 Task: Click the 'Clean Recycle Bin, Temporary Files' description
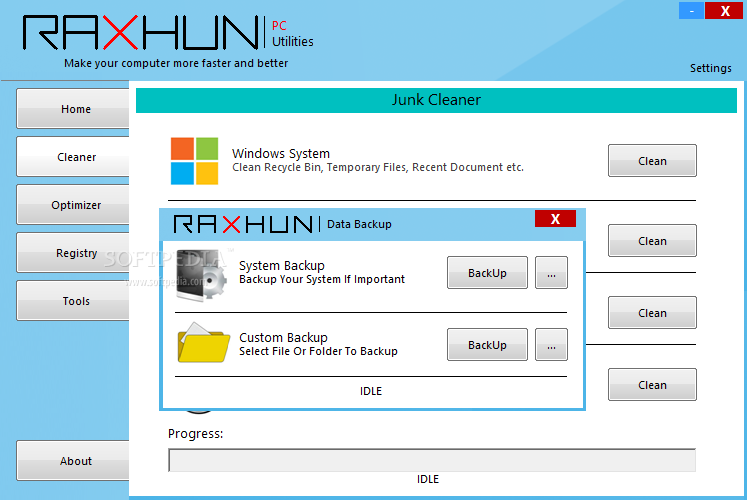[x=378, y=167]
